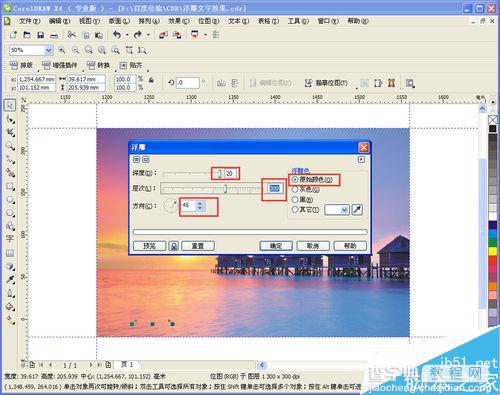Open the Effects menu
The width and height of the screenshot is (500, 395).
coord(179,21)
